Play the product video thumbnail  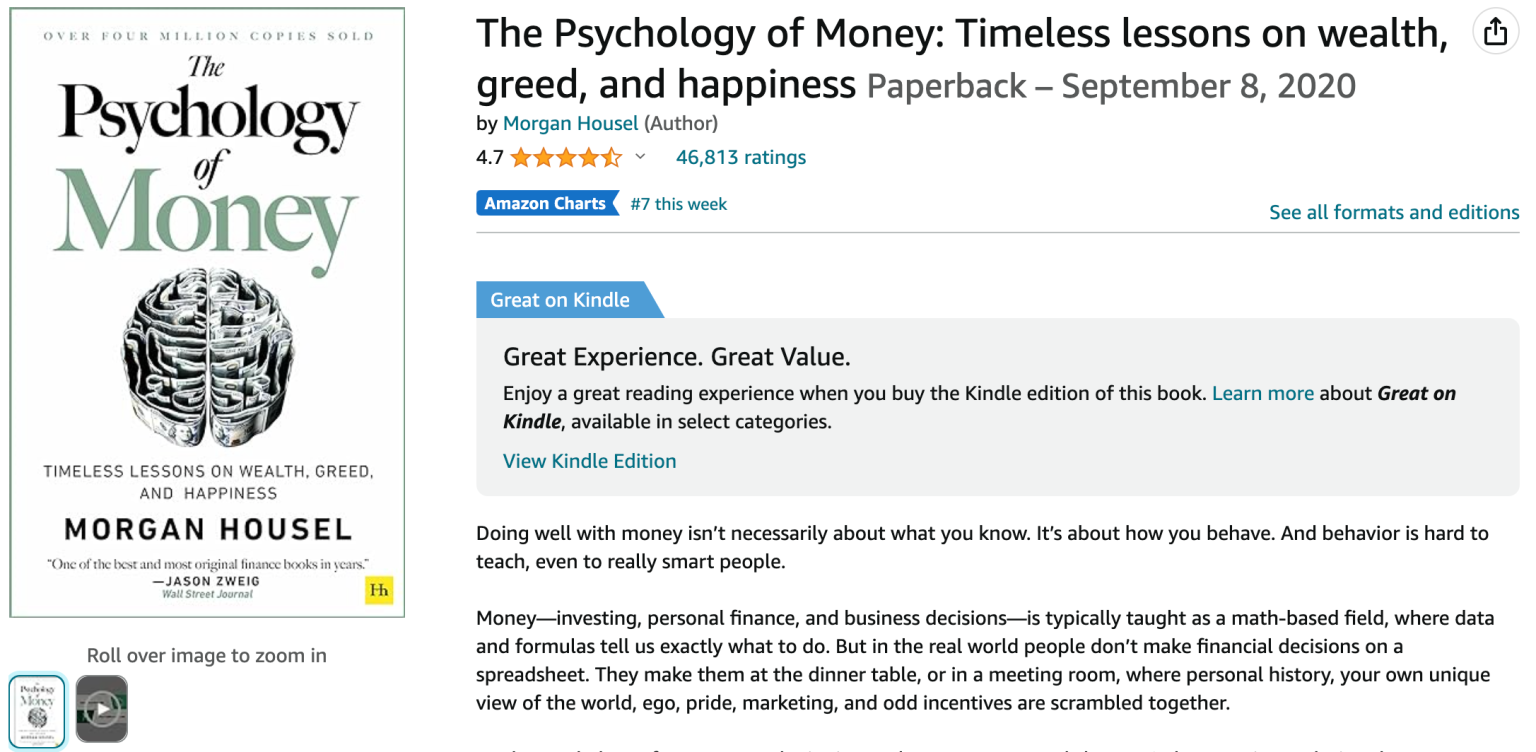[102, 709]
